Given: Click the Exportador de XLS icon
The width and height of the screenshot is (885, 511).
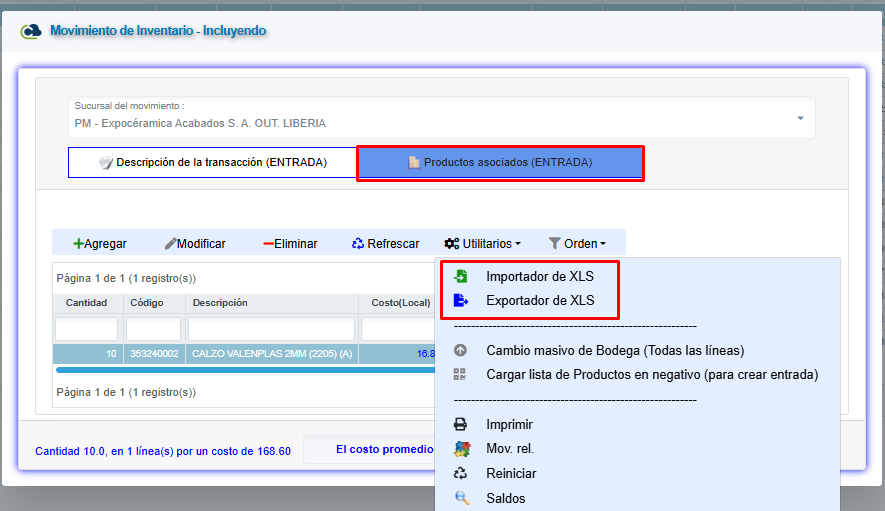Looking at the screenshot, I should [460, 300].
